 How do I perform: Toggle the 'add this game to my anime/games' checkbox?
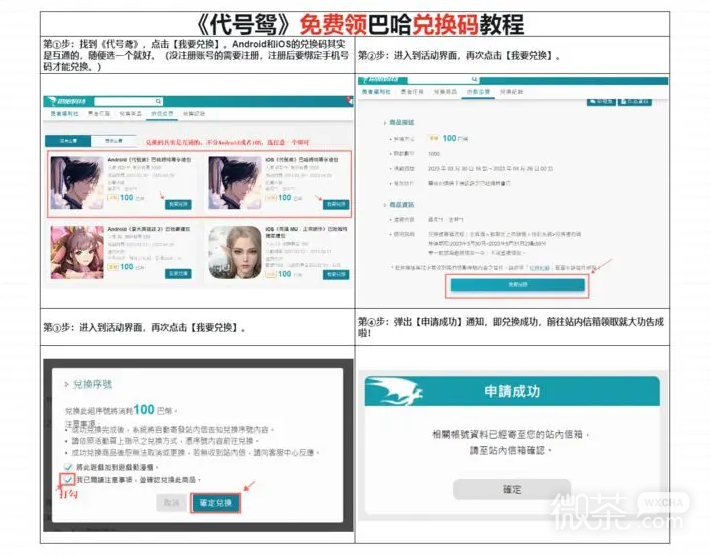pos(67,467)
